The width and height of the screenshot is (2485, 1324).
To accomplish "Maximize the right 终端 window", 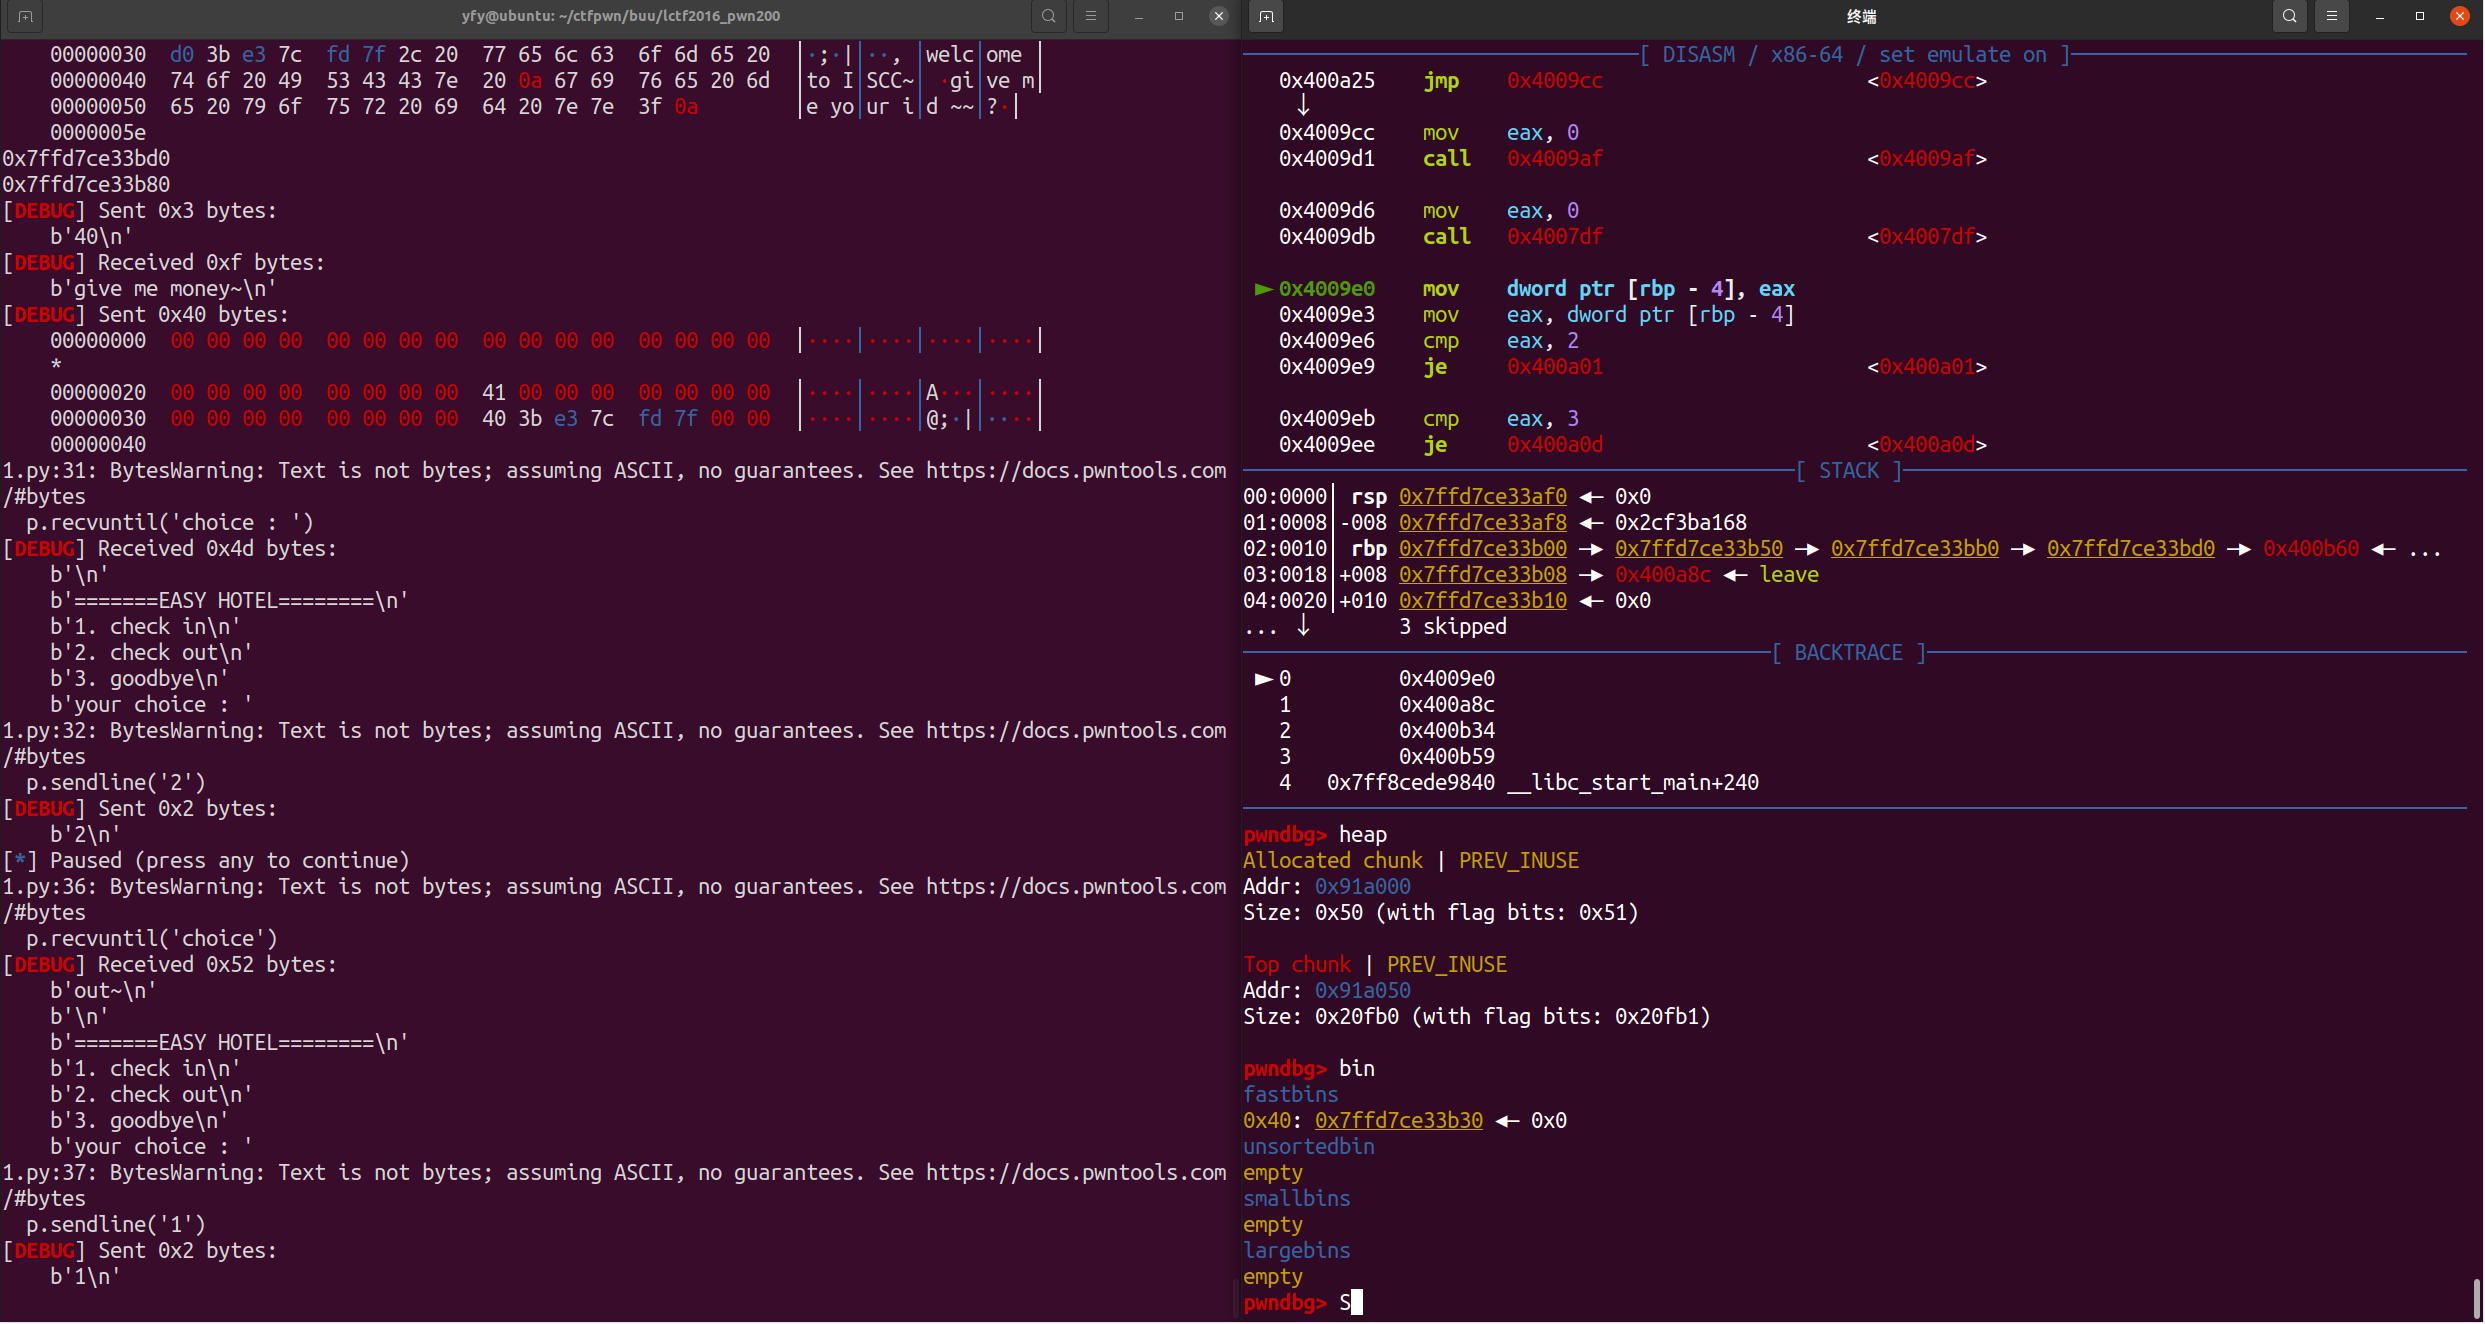I will (2420, 16).
